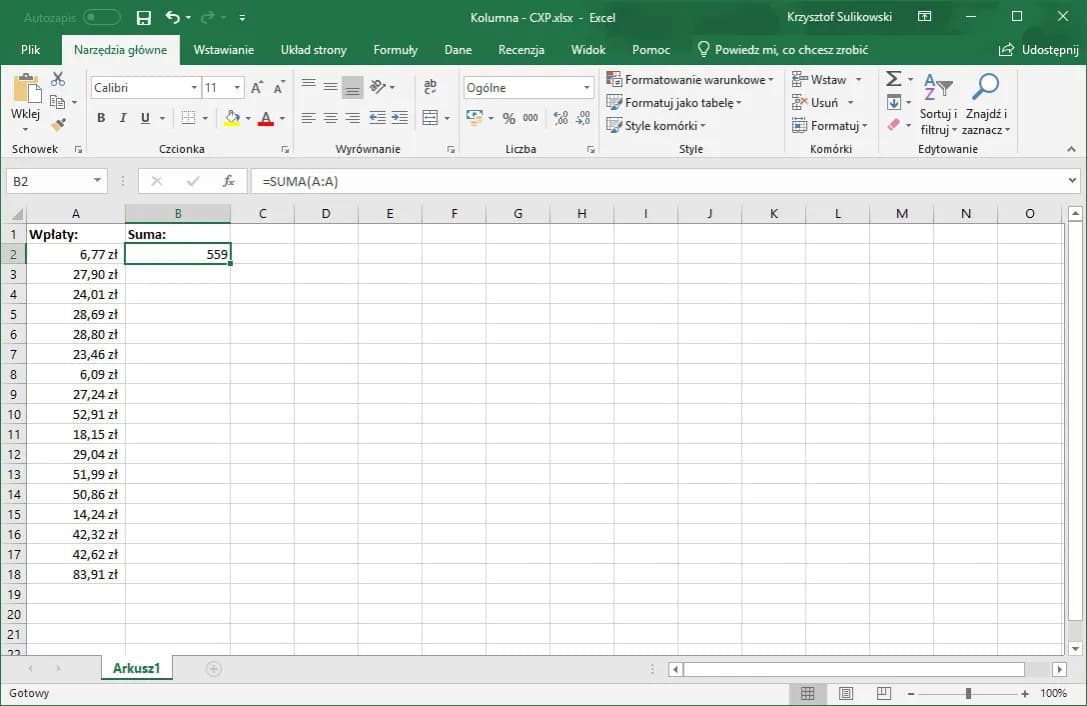This screenshot has width=1087, height=706.
Task: Switch to the Wstawianie tab
Action: (x=223, y=50)
